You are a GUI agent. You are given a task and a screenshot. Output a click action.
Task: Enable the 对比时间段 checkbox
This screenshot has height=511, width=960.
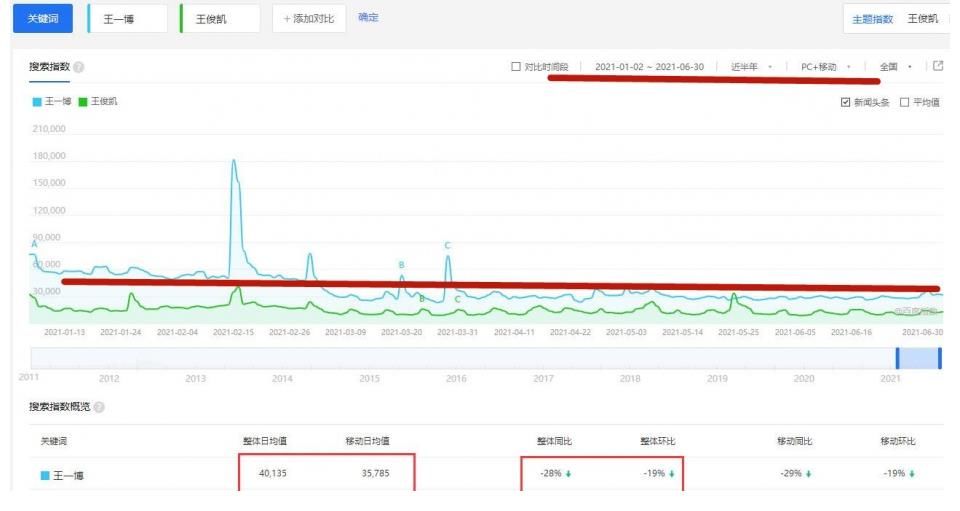pyautogui.click(x=516, y=66)
